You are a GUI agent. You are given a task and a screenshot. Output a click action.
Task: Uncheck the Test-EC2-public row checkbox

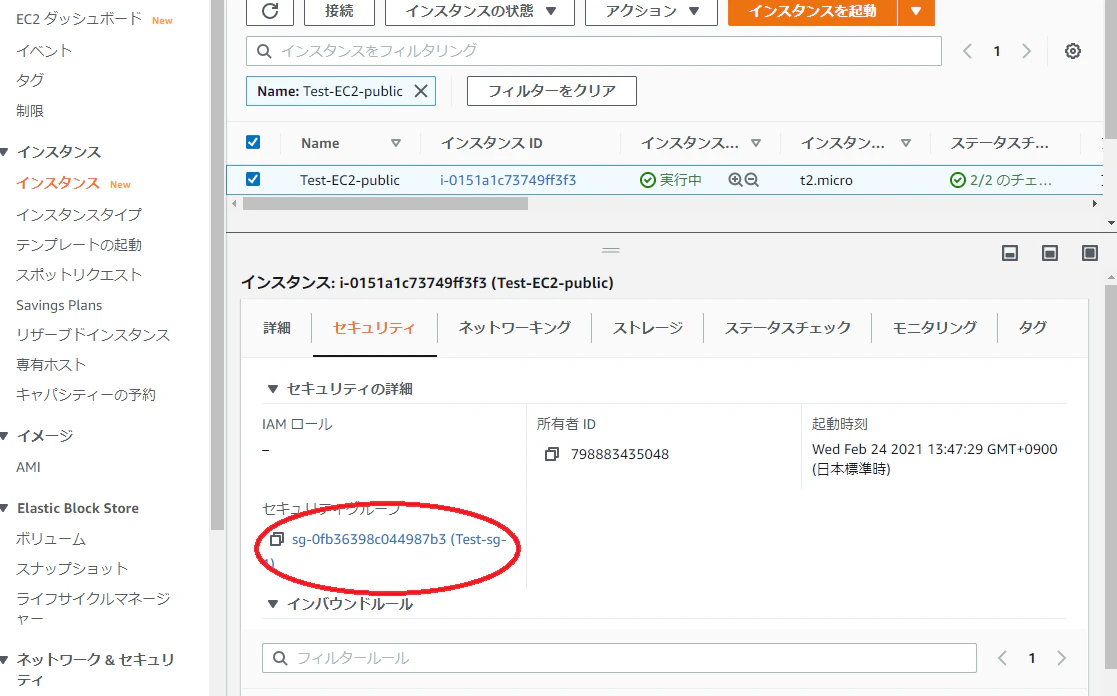pos(253,179)
